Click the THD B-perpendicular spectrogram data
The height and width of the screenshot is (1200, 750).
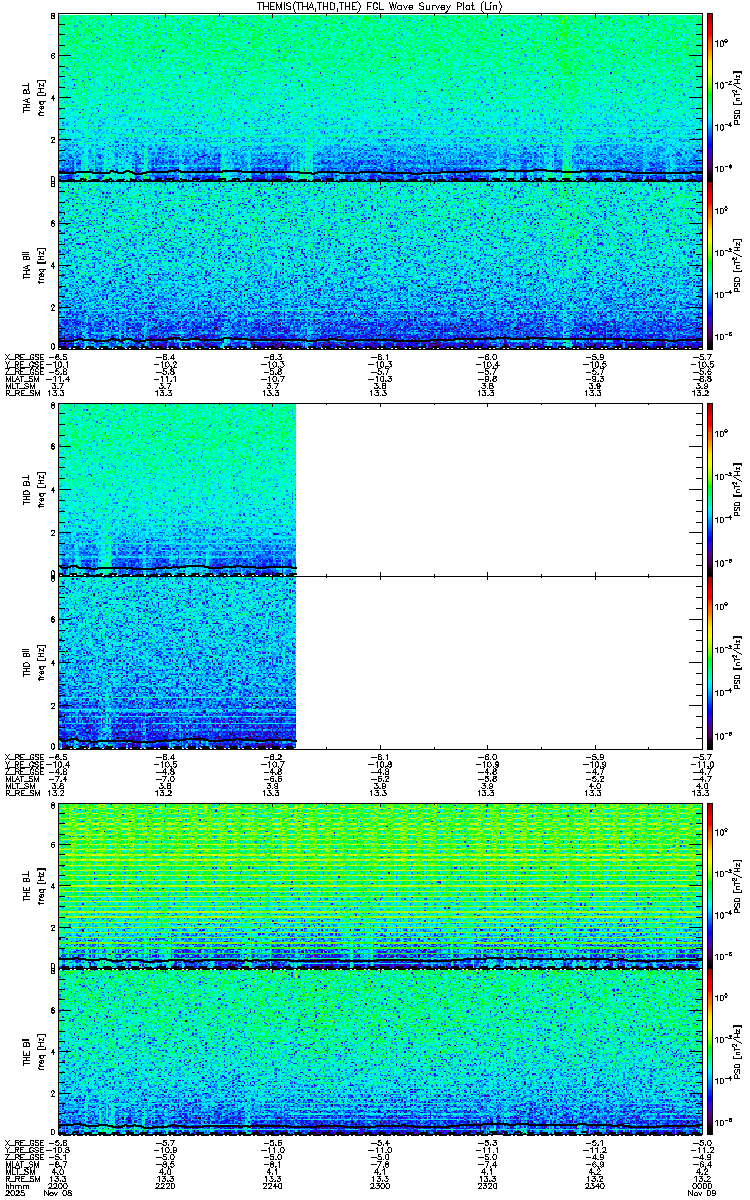pyautogui.click(x=177, y=490)
